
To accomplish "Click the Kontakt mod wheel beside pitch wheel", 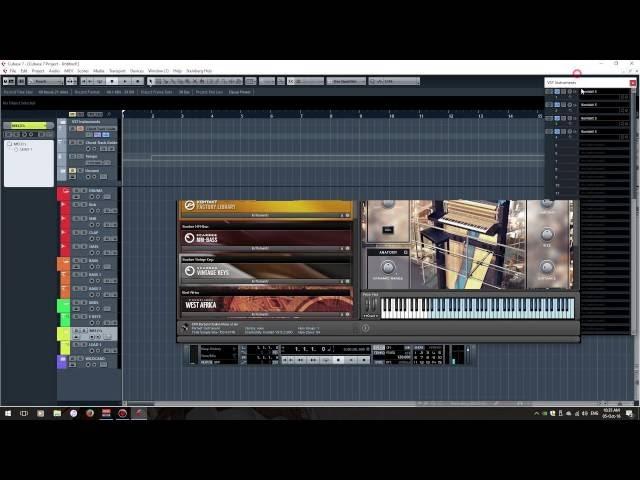I will tap(374, 304).
